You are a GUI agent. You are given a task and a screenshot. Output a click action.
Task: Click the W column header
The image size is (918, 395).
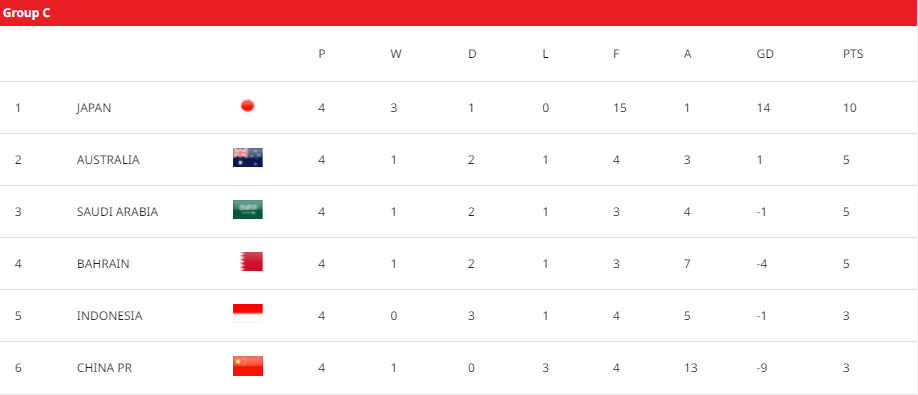(x=396, y=54)
